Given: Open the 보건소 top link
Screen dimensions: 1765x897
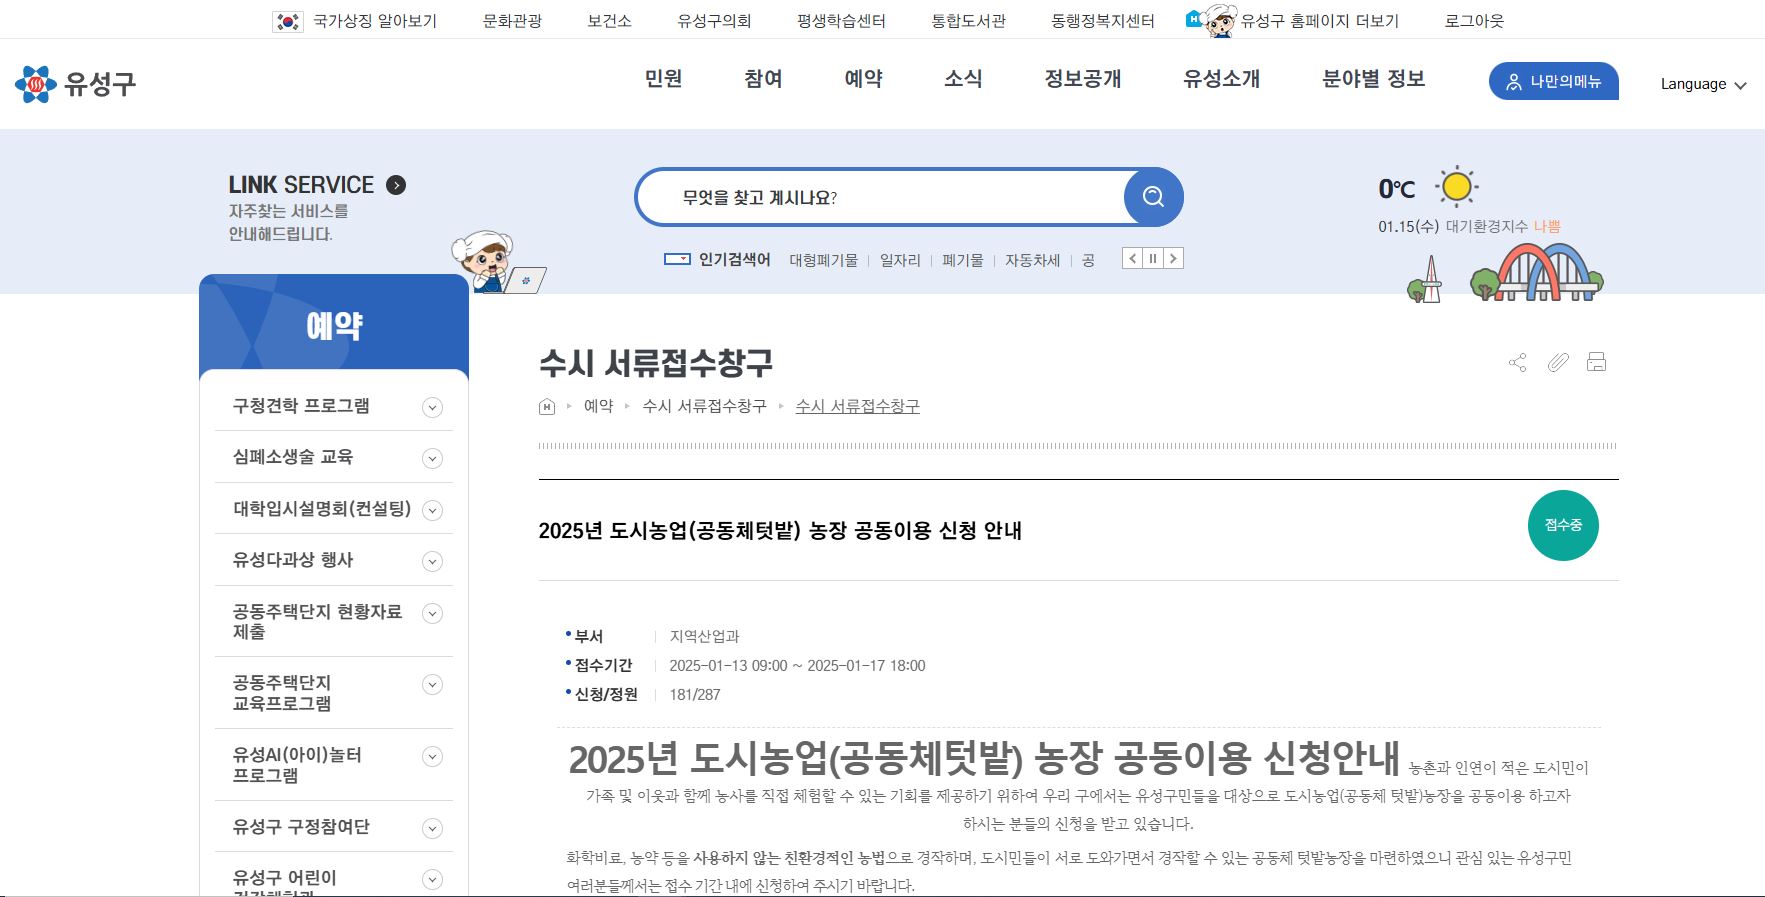Looking at the screenshot, I should pyautogui.click(x=609, y=21).
